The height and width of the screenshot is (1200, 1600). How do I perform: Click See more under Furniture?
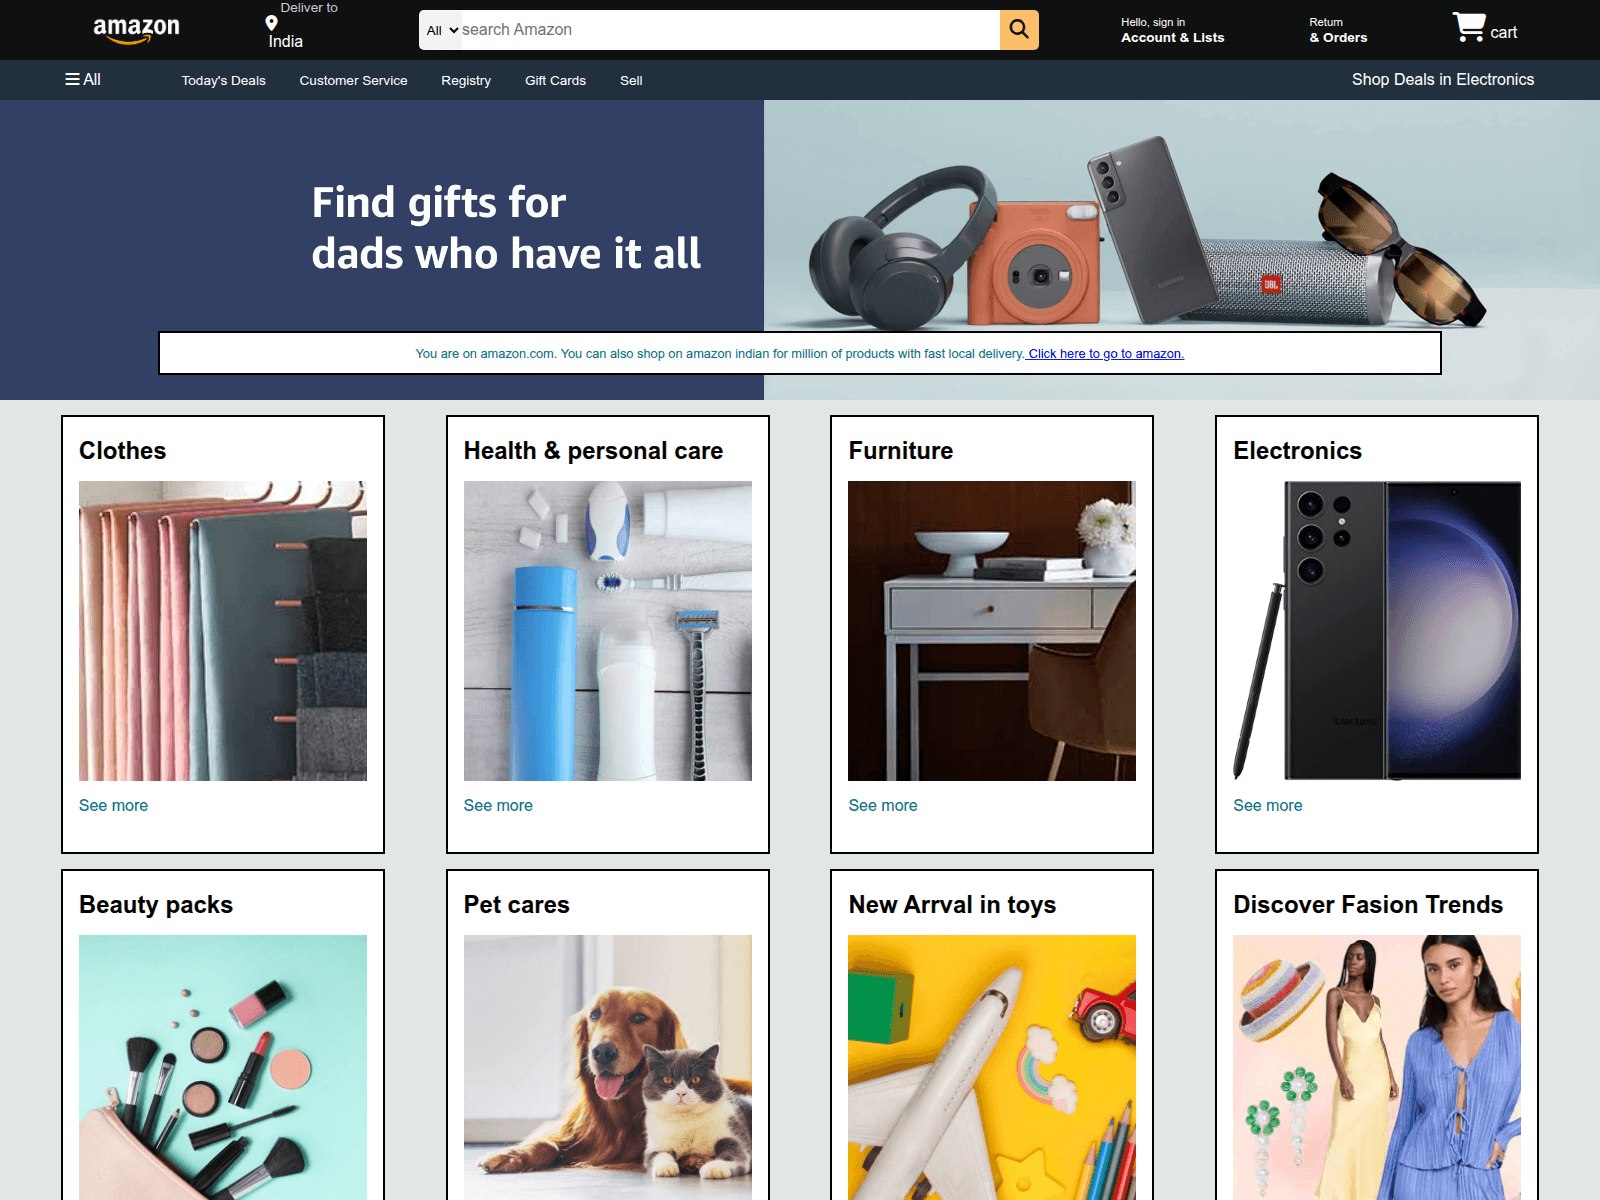[x=882, y=806]
